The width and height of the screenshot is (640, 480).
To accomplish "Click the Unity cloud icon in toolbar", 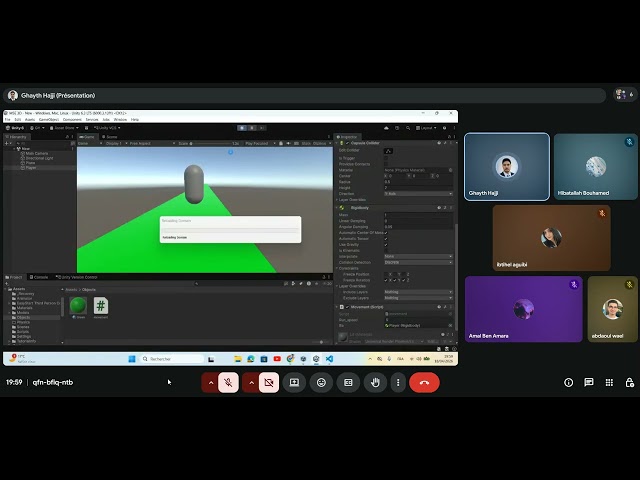I will (x=386, y=128).
